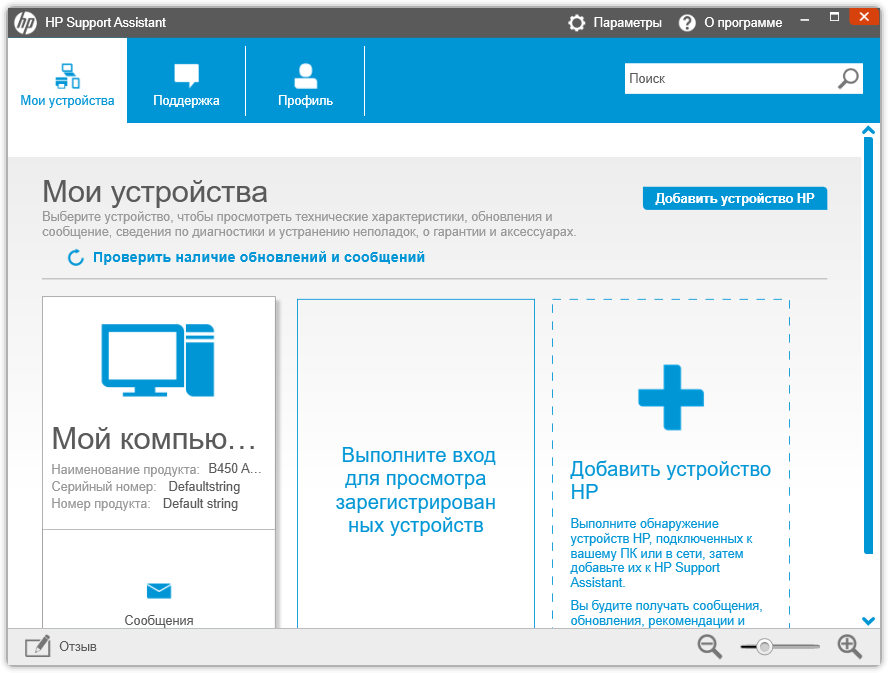Open О программе menu label
This screenshot has width=888, height=673.
point(743,23)
